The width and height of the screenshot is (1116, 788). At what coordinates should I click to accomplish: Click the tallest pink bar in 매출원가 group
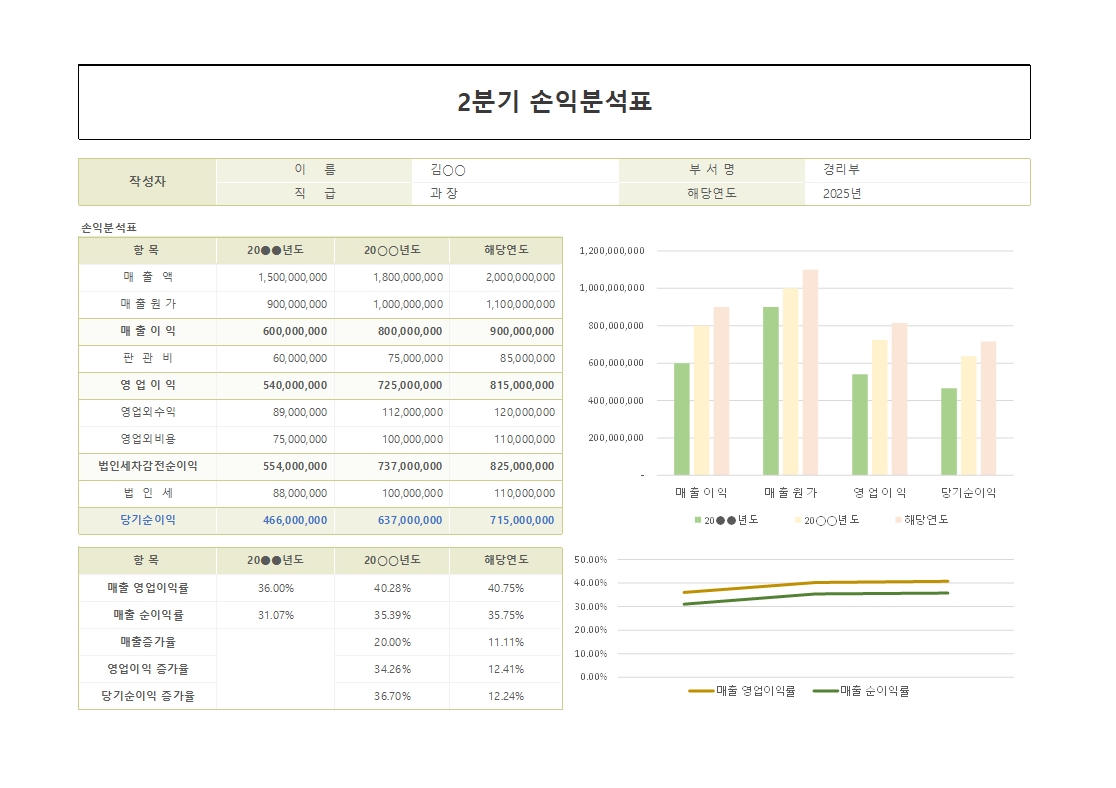[810, 372]
